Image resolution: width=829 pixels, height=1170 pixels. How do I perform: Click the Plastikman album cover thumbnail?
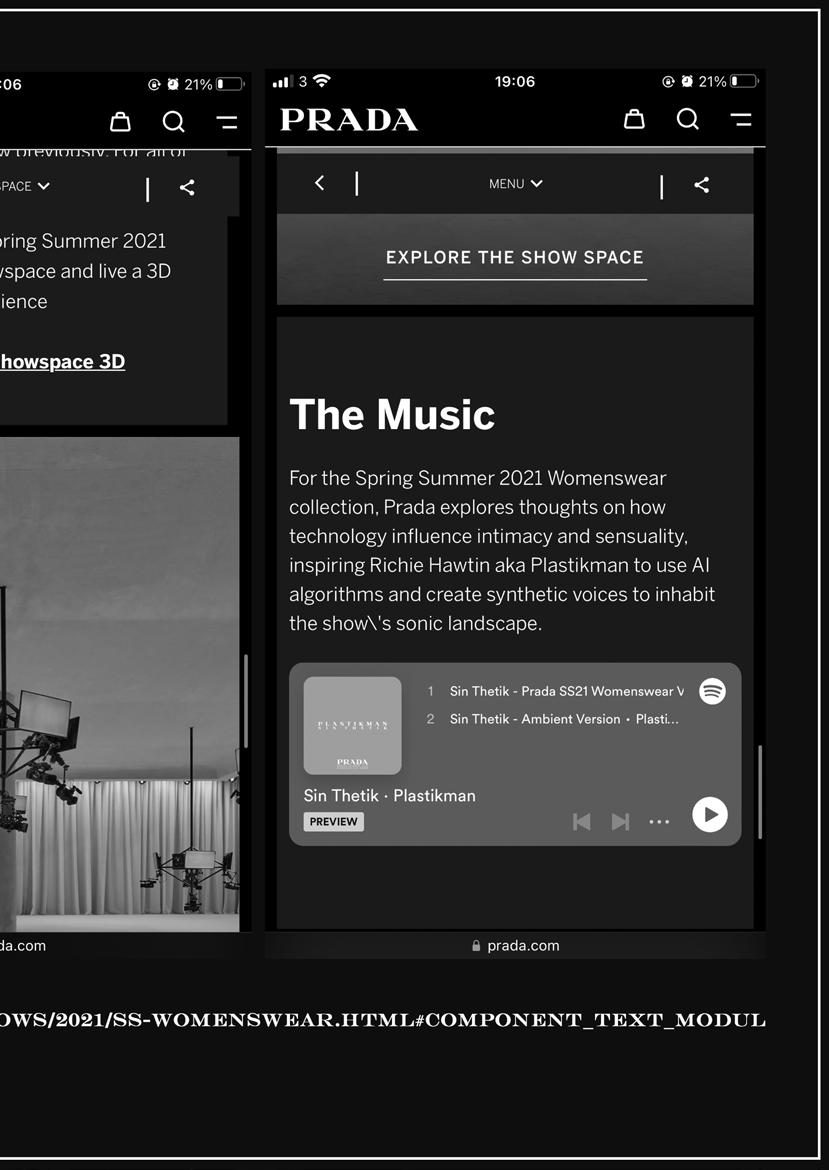[352, 725]
